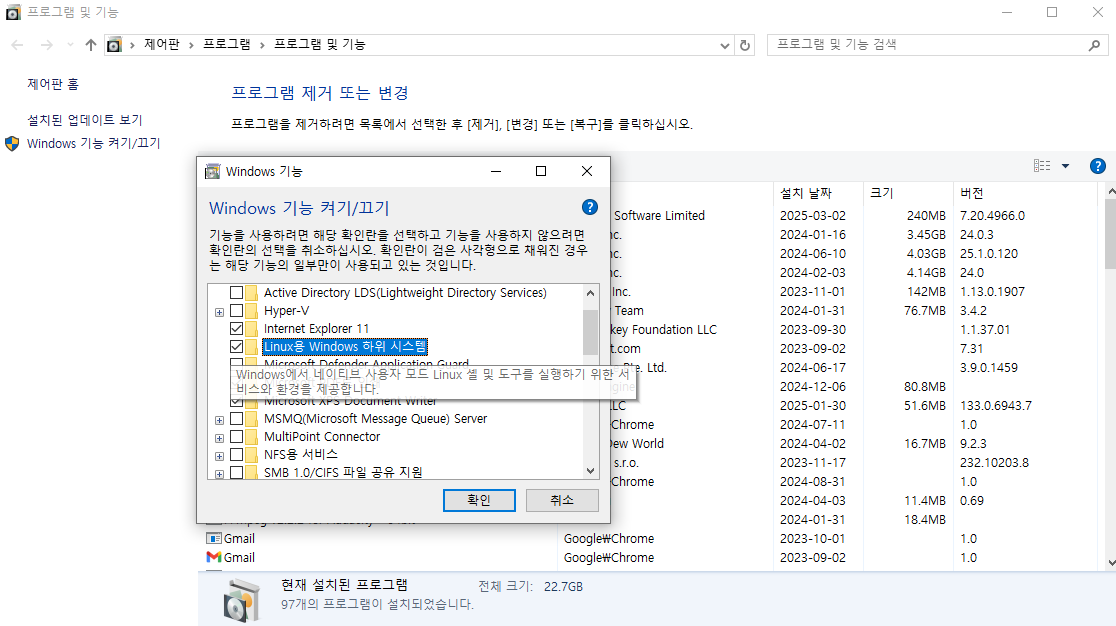Click the help icon in programs list toolbar
Viewport: 1116px width, 626px height.
click(1097, 166)
